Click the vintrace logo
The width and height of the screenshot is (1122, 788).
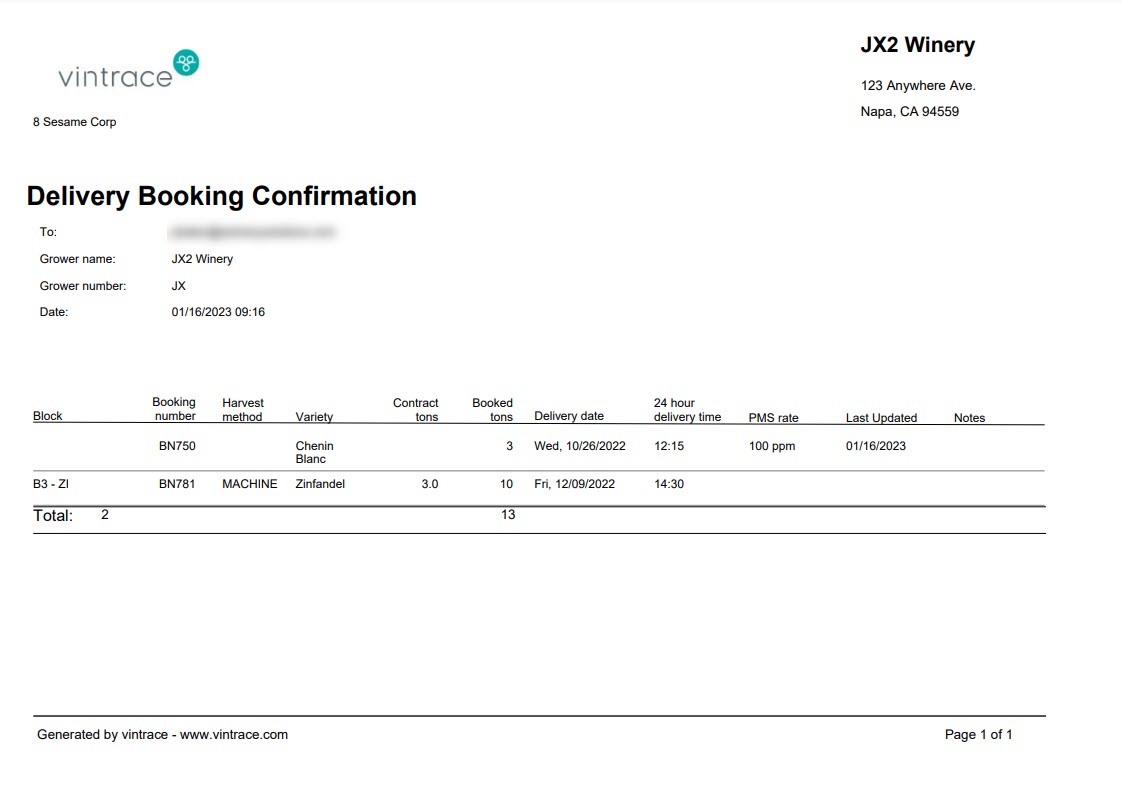[124, 70]
